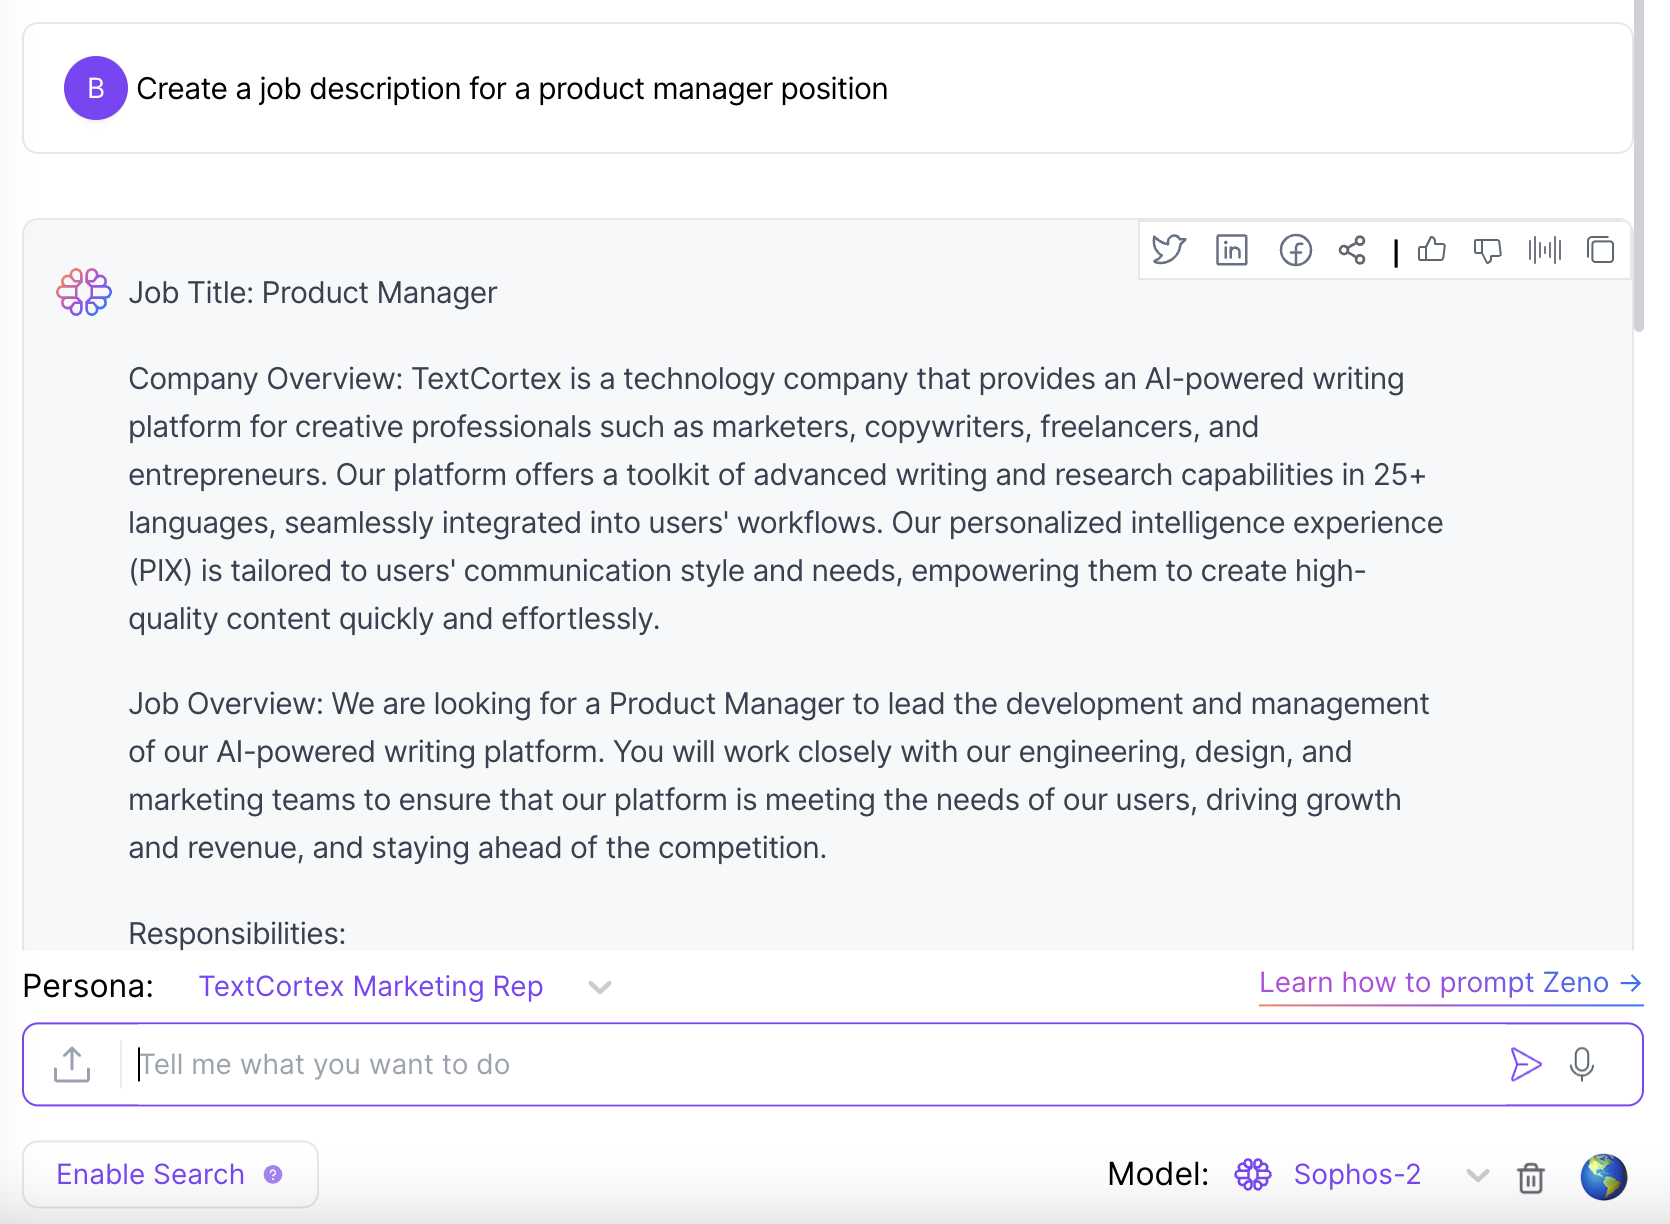The width and height of the screenshot is (1670, 1224).
Task: Send the prompt with the arrow icon
Action: coord(1525,1064)
